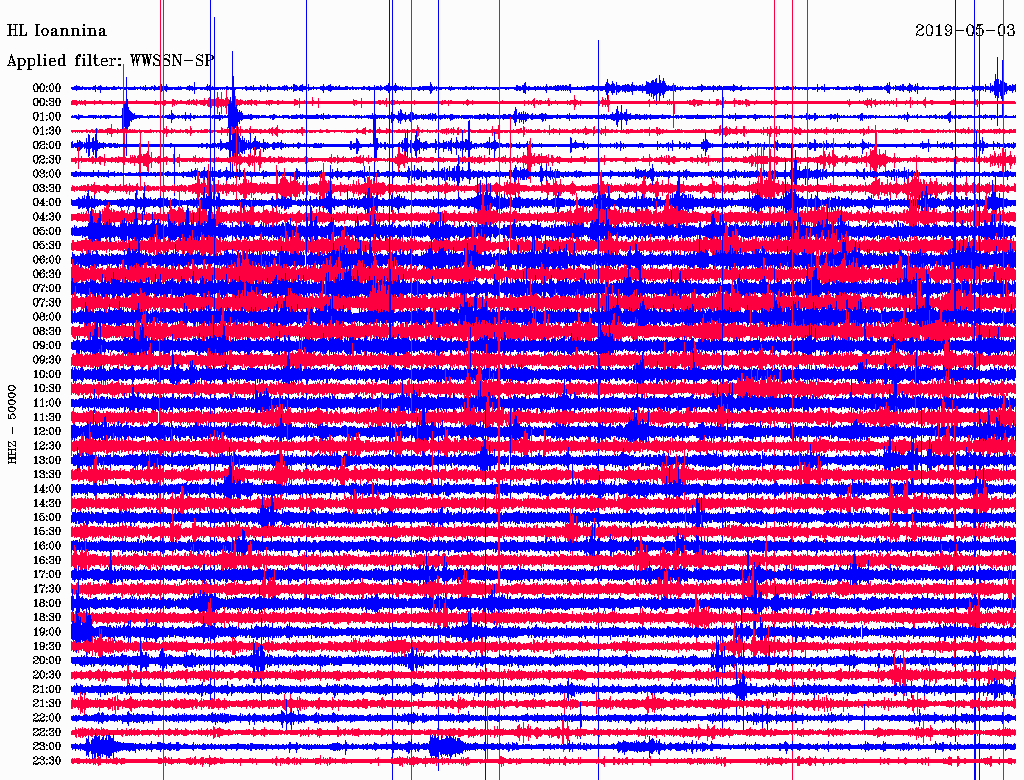Select the 08:00 time label

tap(47, 317)
